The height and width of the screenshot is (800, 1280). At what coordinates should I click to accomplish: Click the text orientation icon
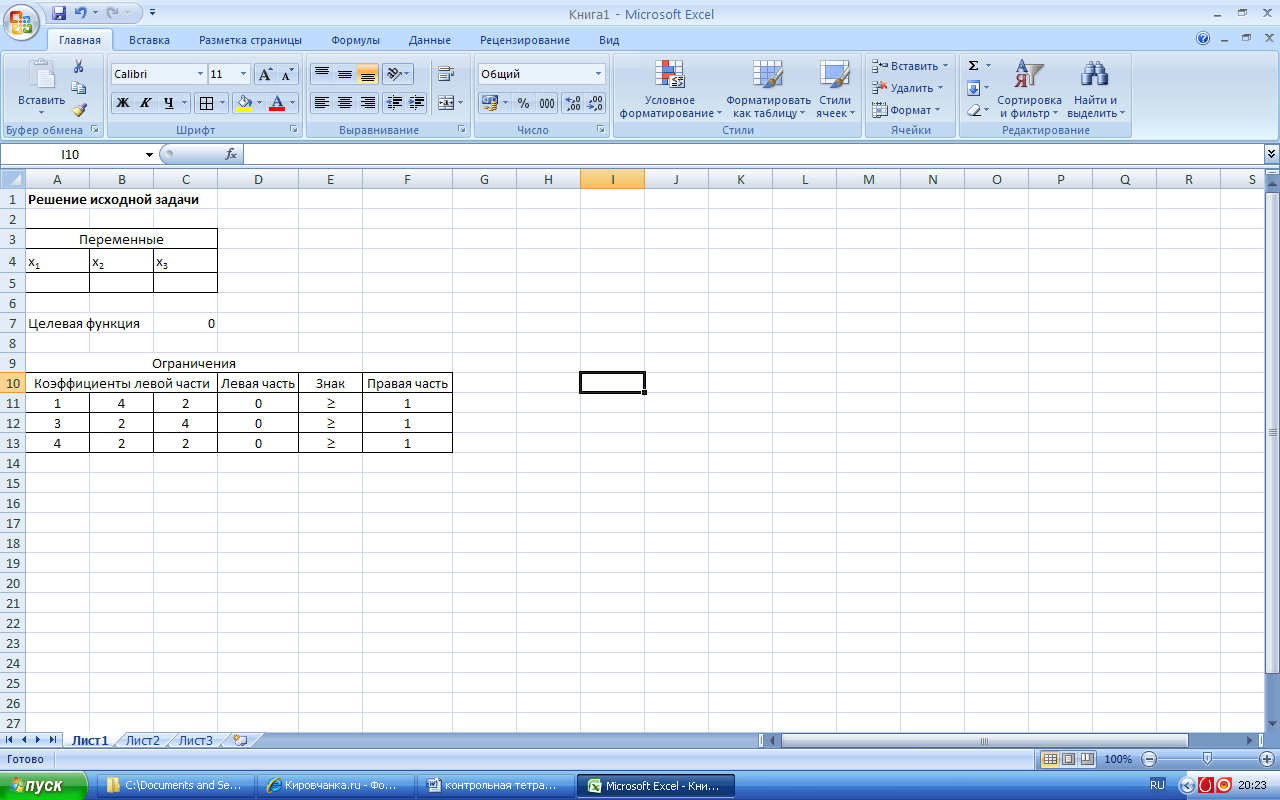pyautogui.click(x=397, y=74)
